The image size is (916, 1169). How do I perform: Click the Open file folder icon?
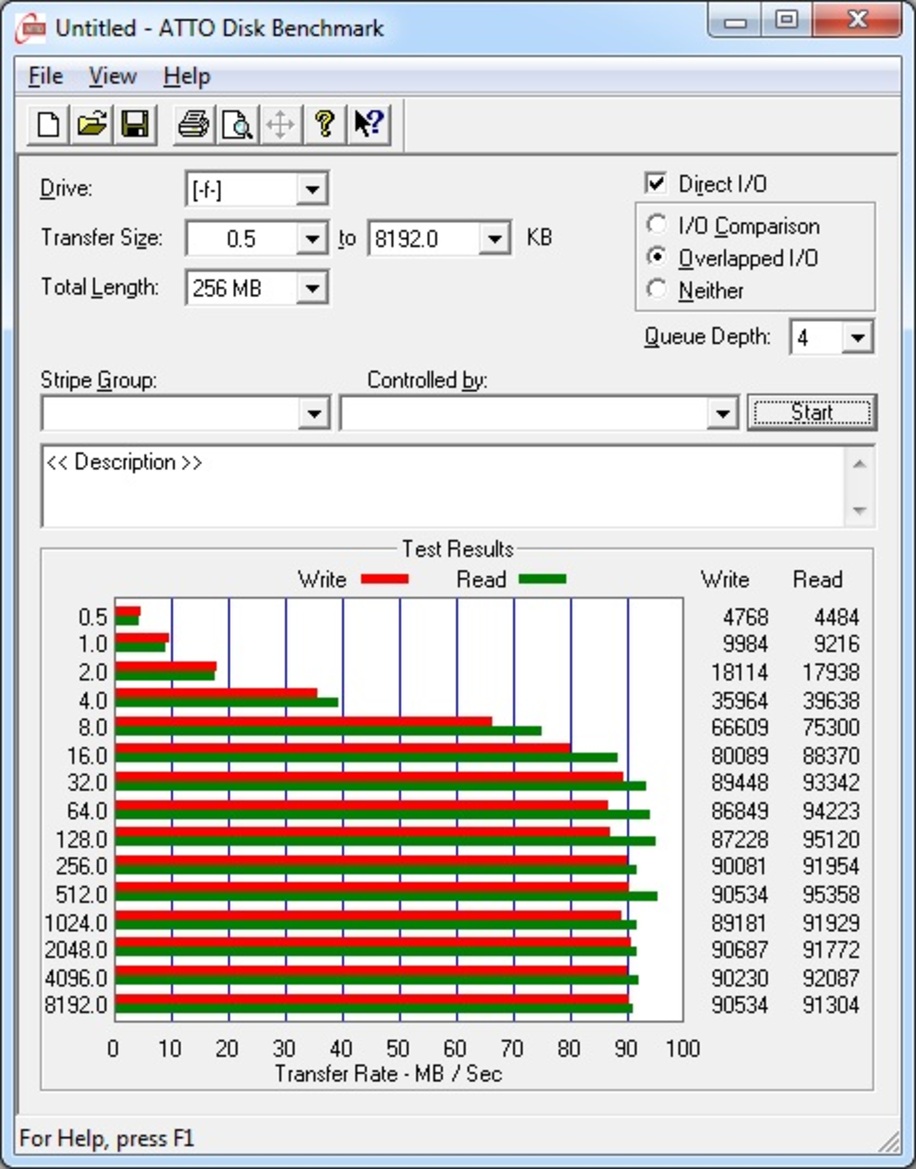tap(92, 124)
